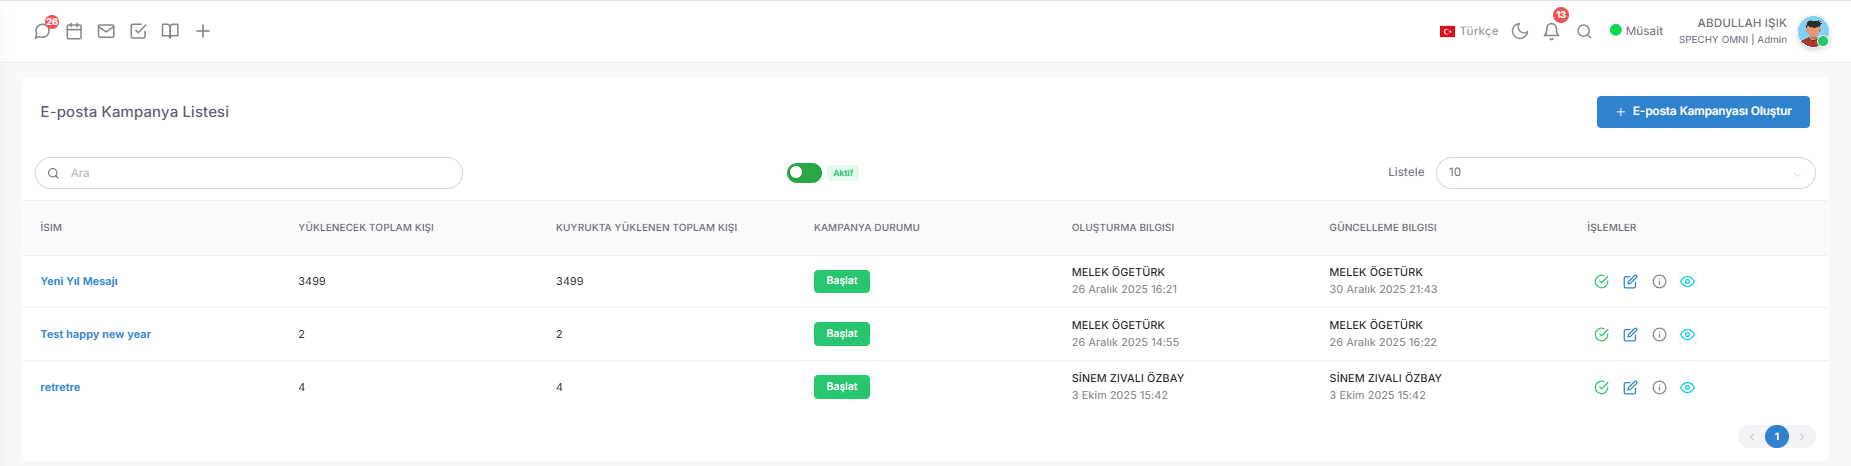
Task: Go to pagination page 1
Action: 1777,436
